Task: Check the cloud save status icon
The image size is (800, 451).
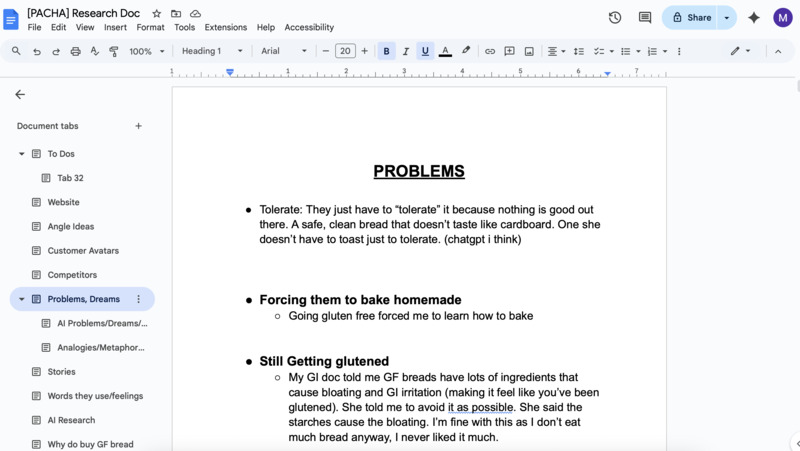Action: pos(195,14)
